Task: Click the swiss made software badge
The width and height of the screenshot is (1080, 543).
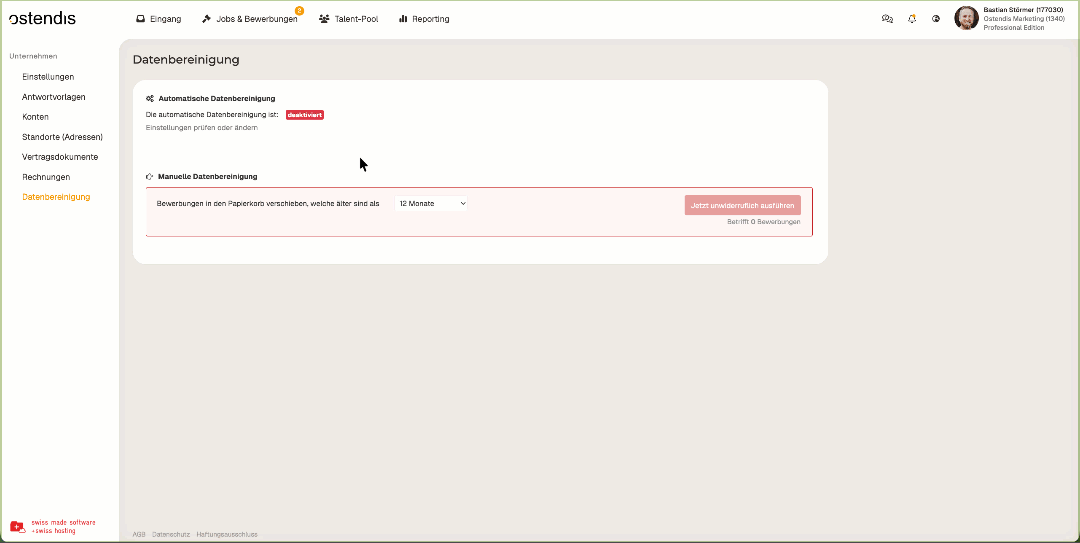Action: [53, 526]
